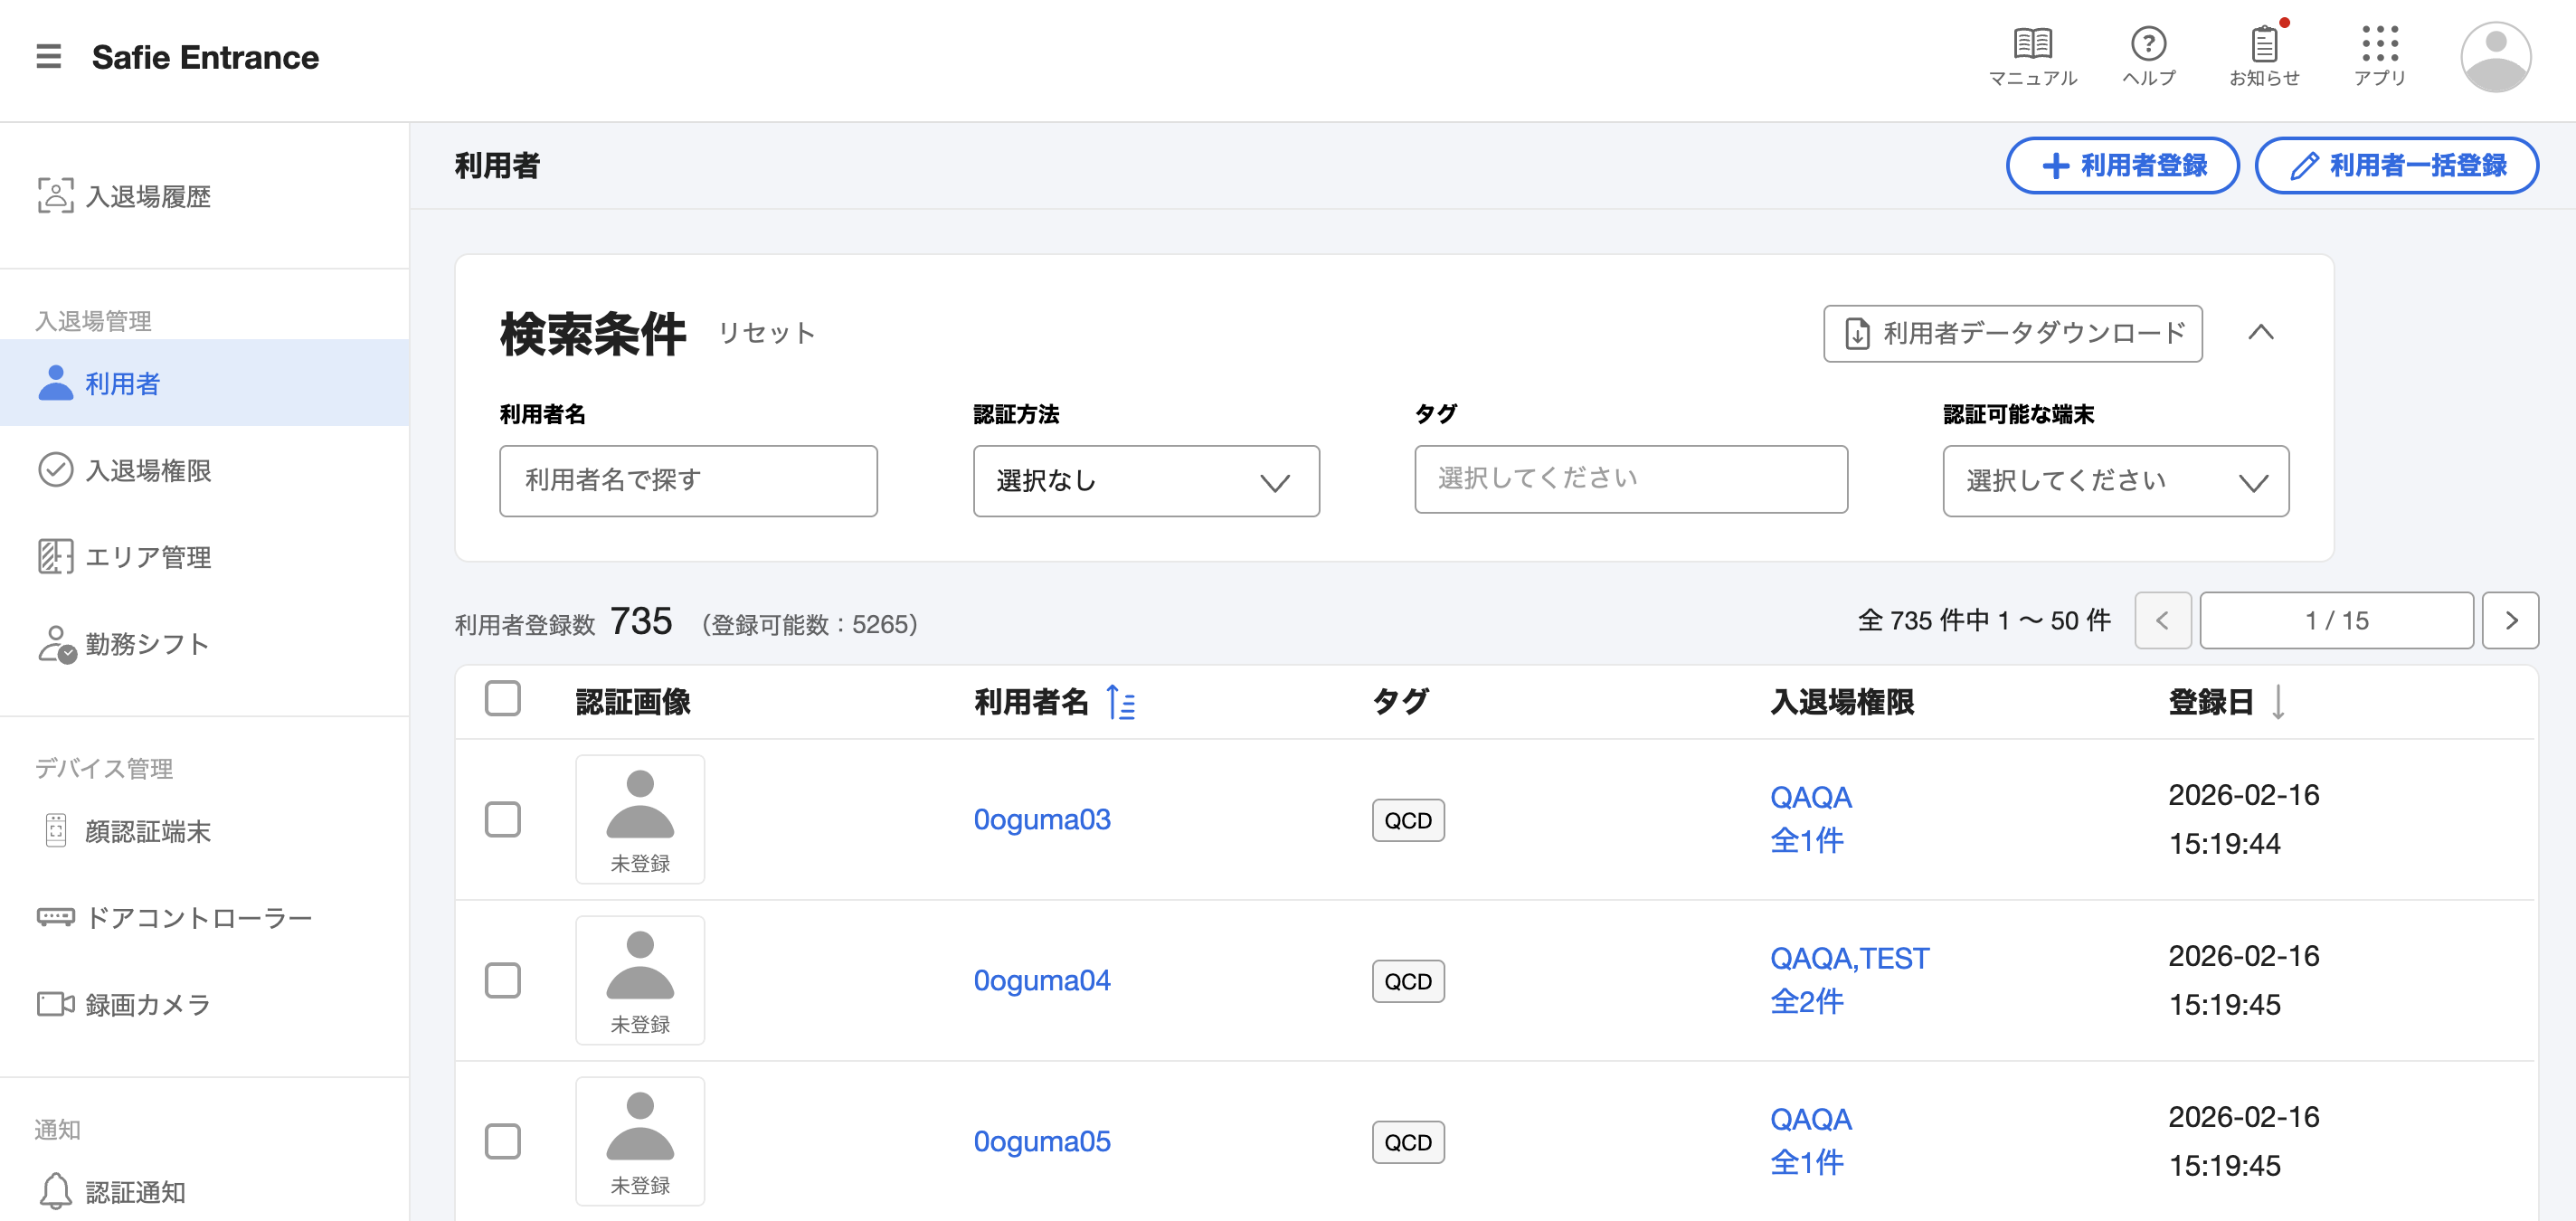Click the 登録日 column header

coord(2210,702)
